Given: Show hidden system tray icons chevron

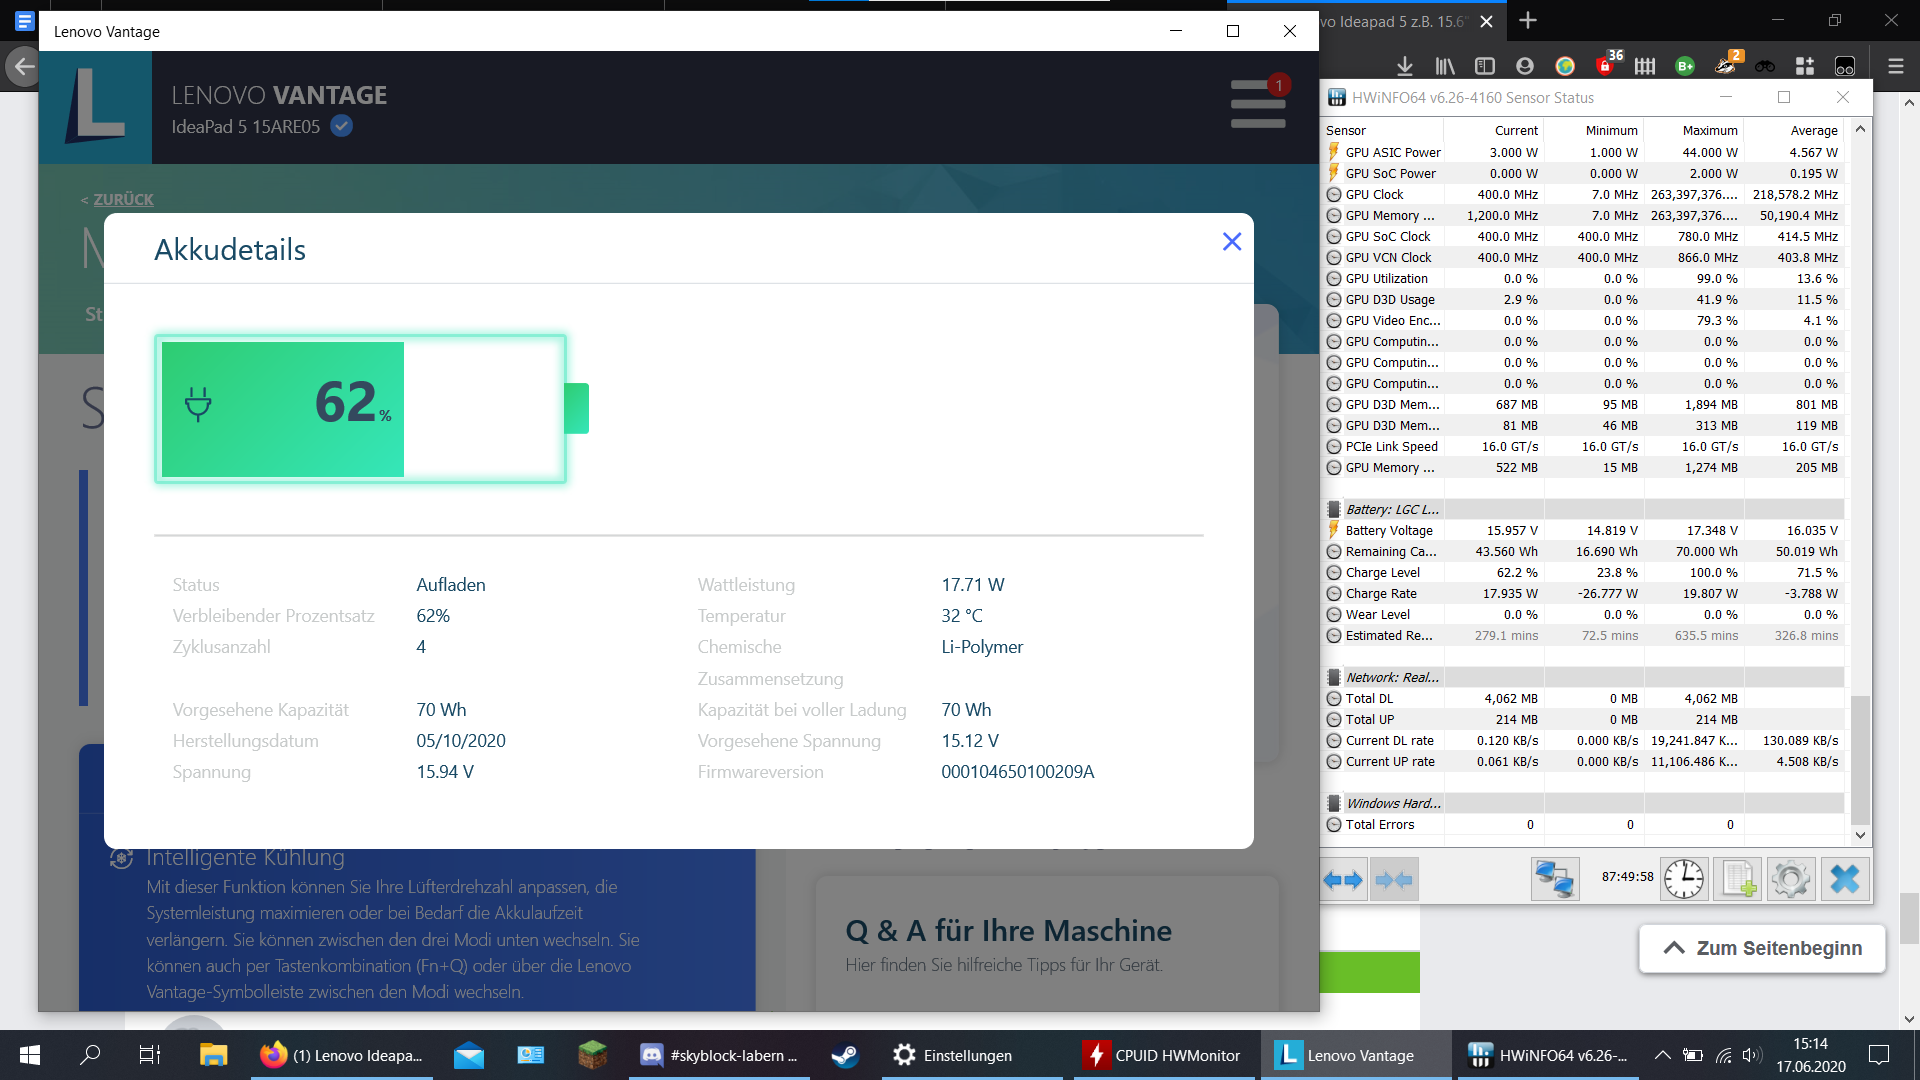Looking at the screenshot, I should coord(1661,1055).
